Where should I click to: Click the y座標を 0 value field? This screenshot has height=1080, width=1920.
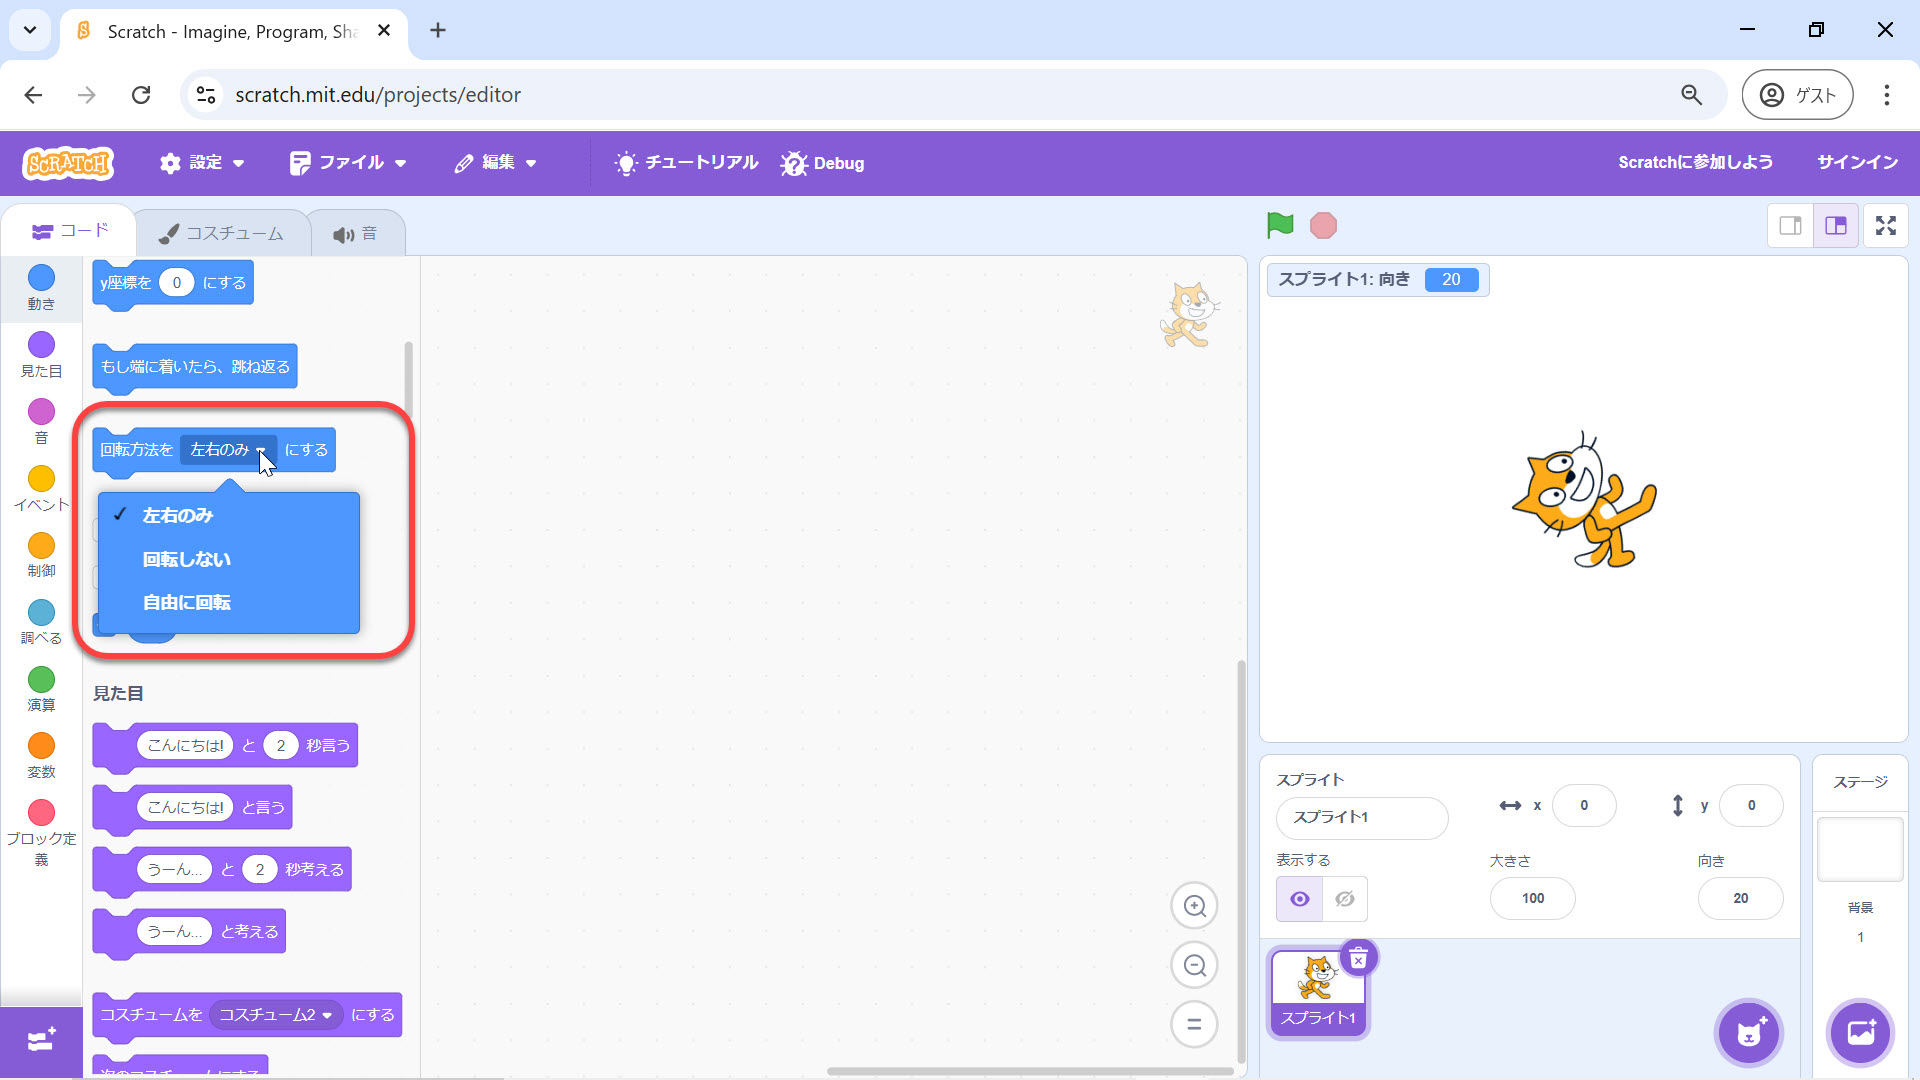(x=177, y=283)
